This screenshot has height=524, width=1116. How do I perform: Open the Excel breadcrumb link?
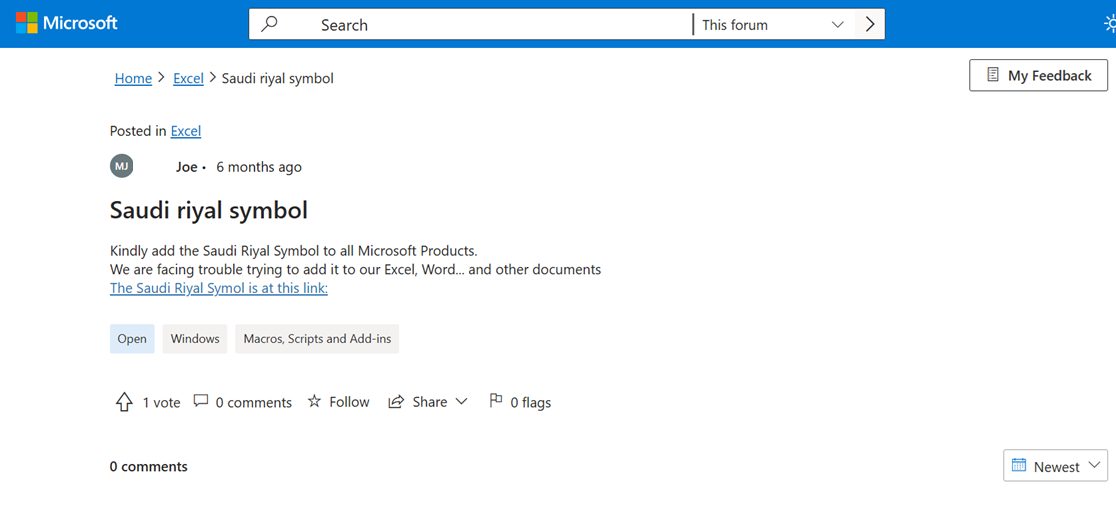pyautogui.click(x=189, y=78)
